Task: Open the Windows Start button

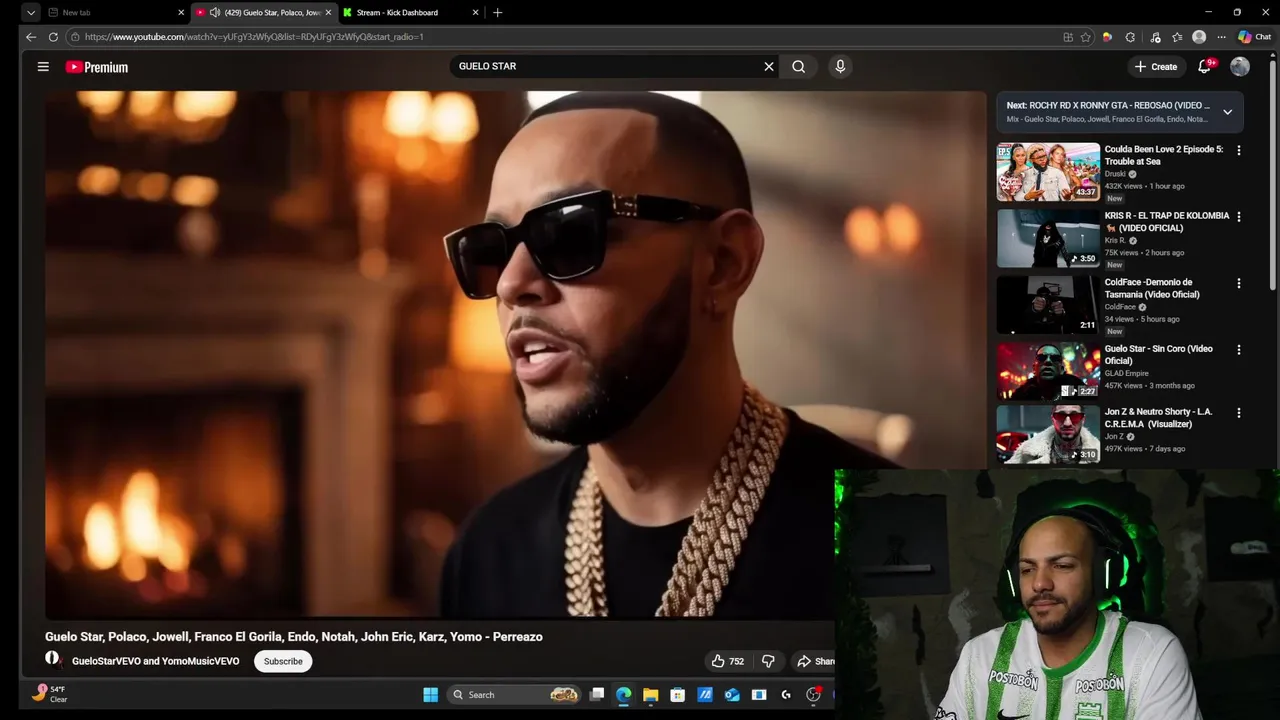Action: (x=430, y=695)
